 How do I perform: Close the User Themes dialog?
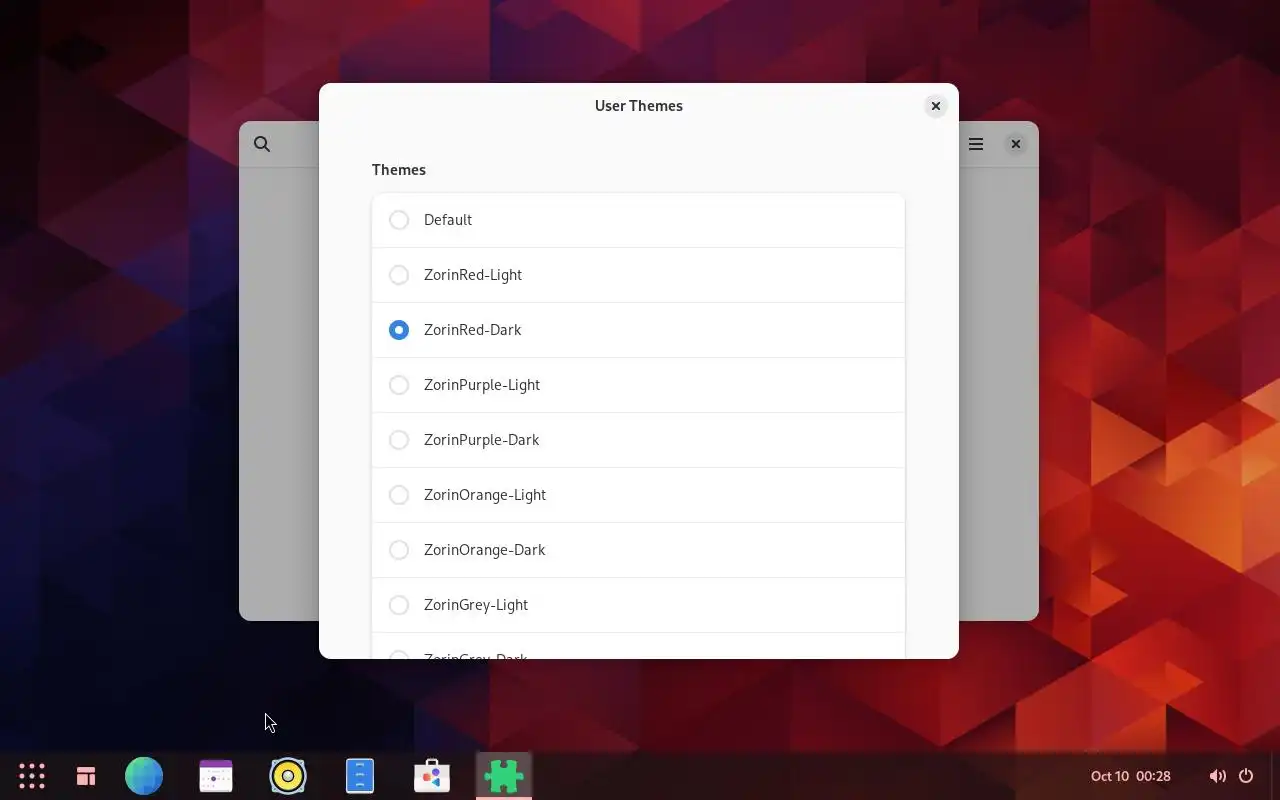point(936,106)
